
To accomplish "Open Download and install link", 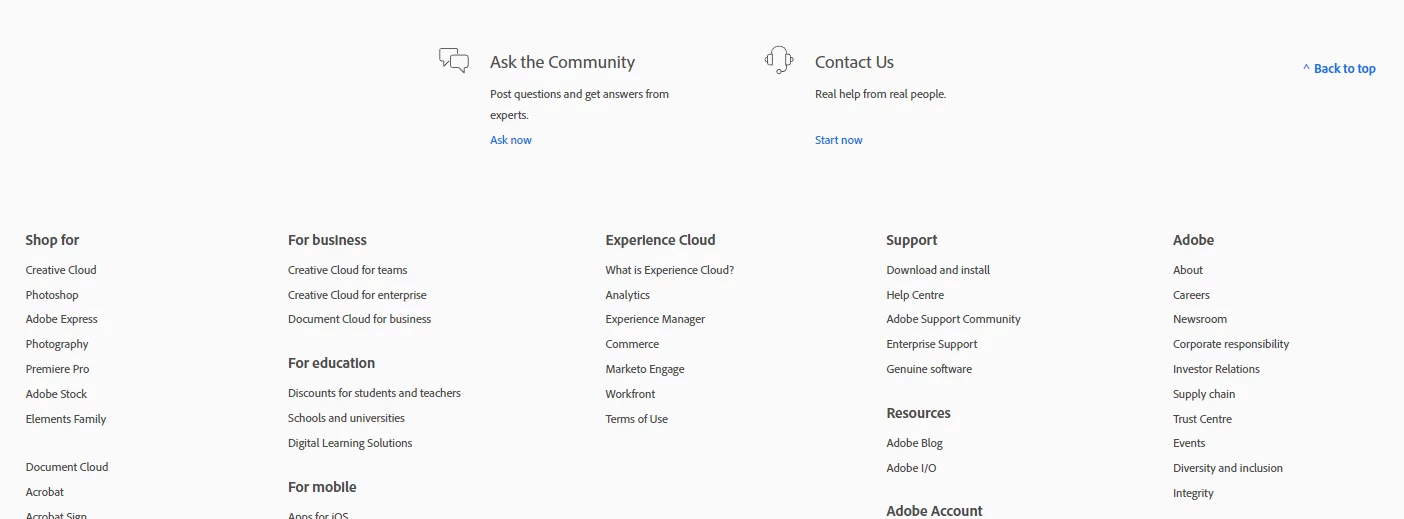I will pos(938,270).
